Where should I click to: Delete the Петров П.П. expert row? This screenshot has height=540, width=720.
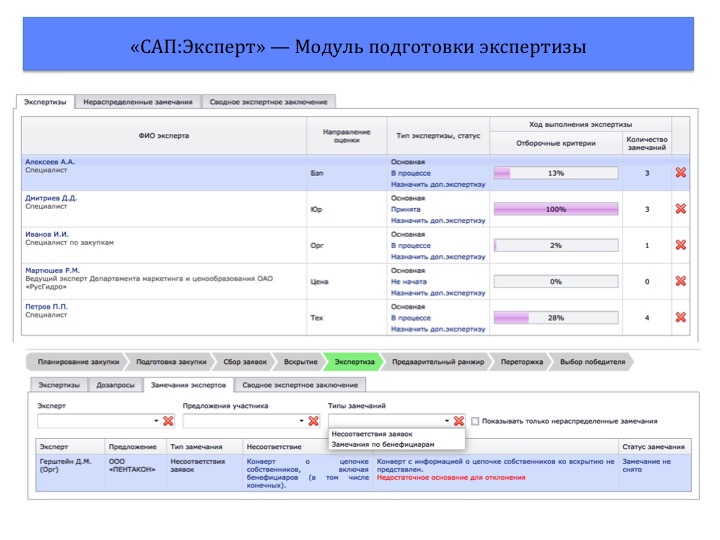[x=681, y=317]
